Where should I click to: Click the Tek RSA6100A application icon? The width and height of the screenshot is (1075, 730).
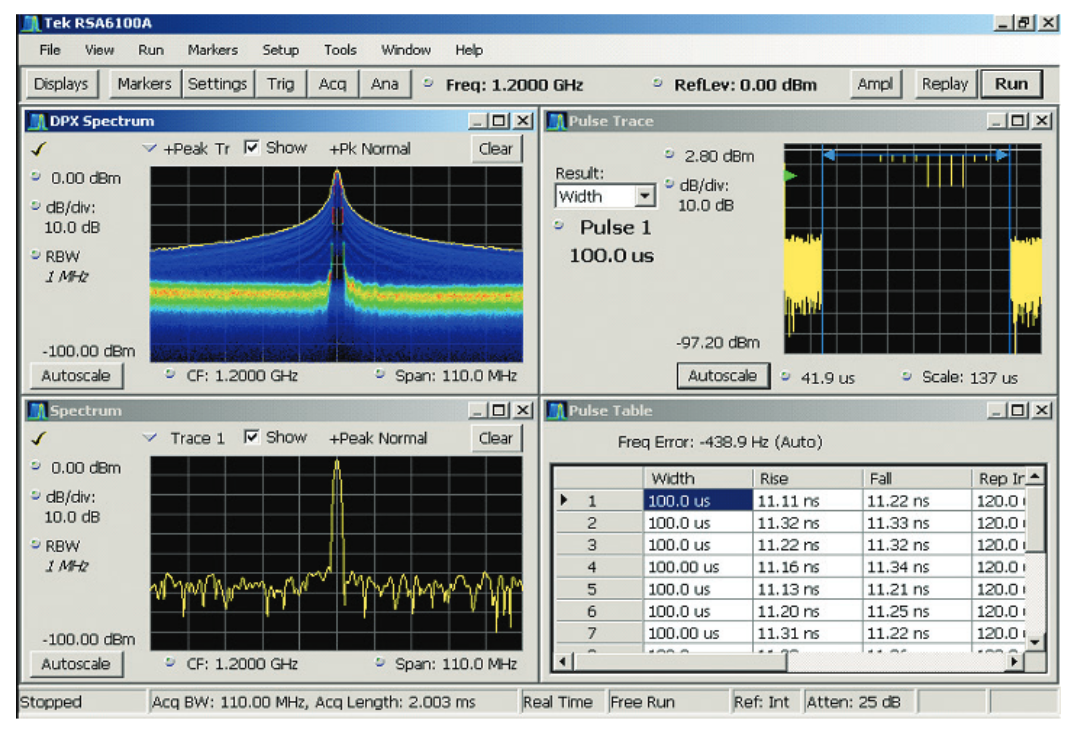pos(30,23)
